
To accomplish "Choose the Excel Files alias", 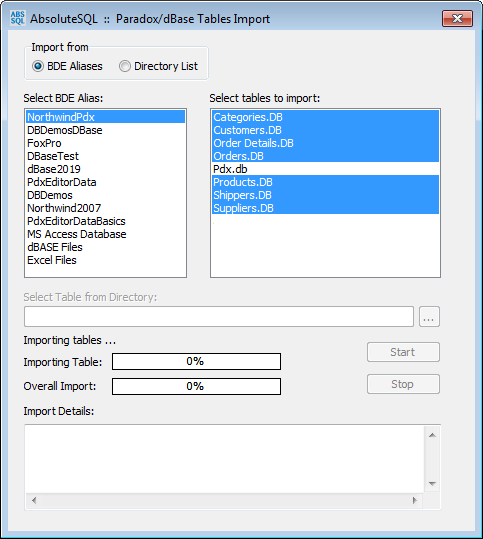I will (x=106, y=260).
